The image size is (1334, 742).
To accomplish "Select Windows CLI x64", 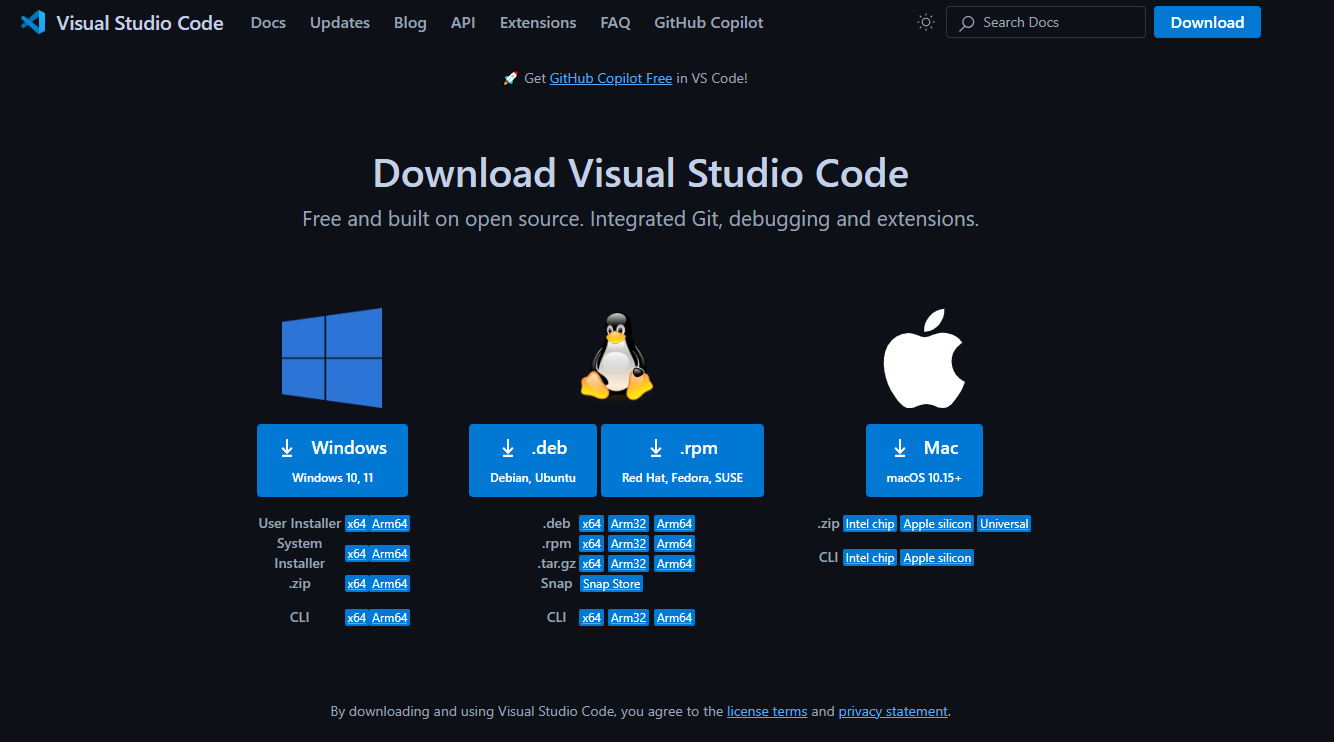I will point(356,618).
